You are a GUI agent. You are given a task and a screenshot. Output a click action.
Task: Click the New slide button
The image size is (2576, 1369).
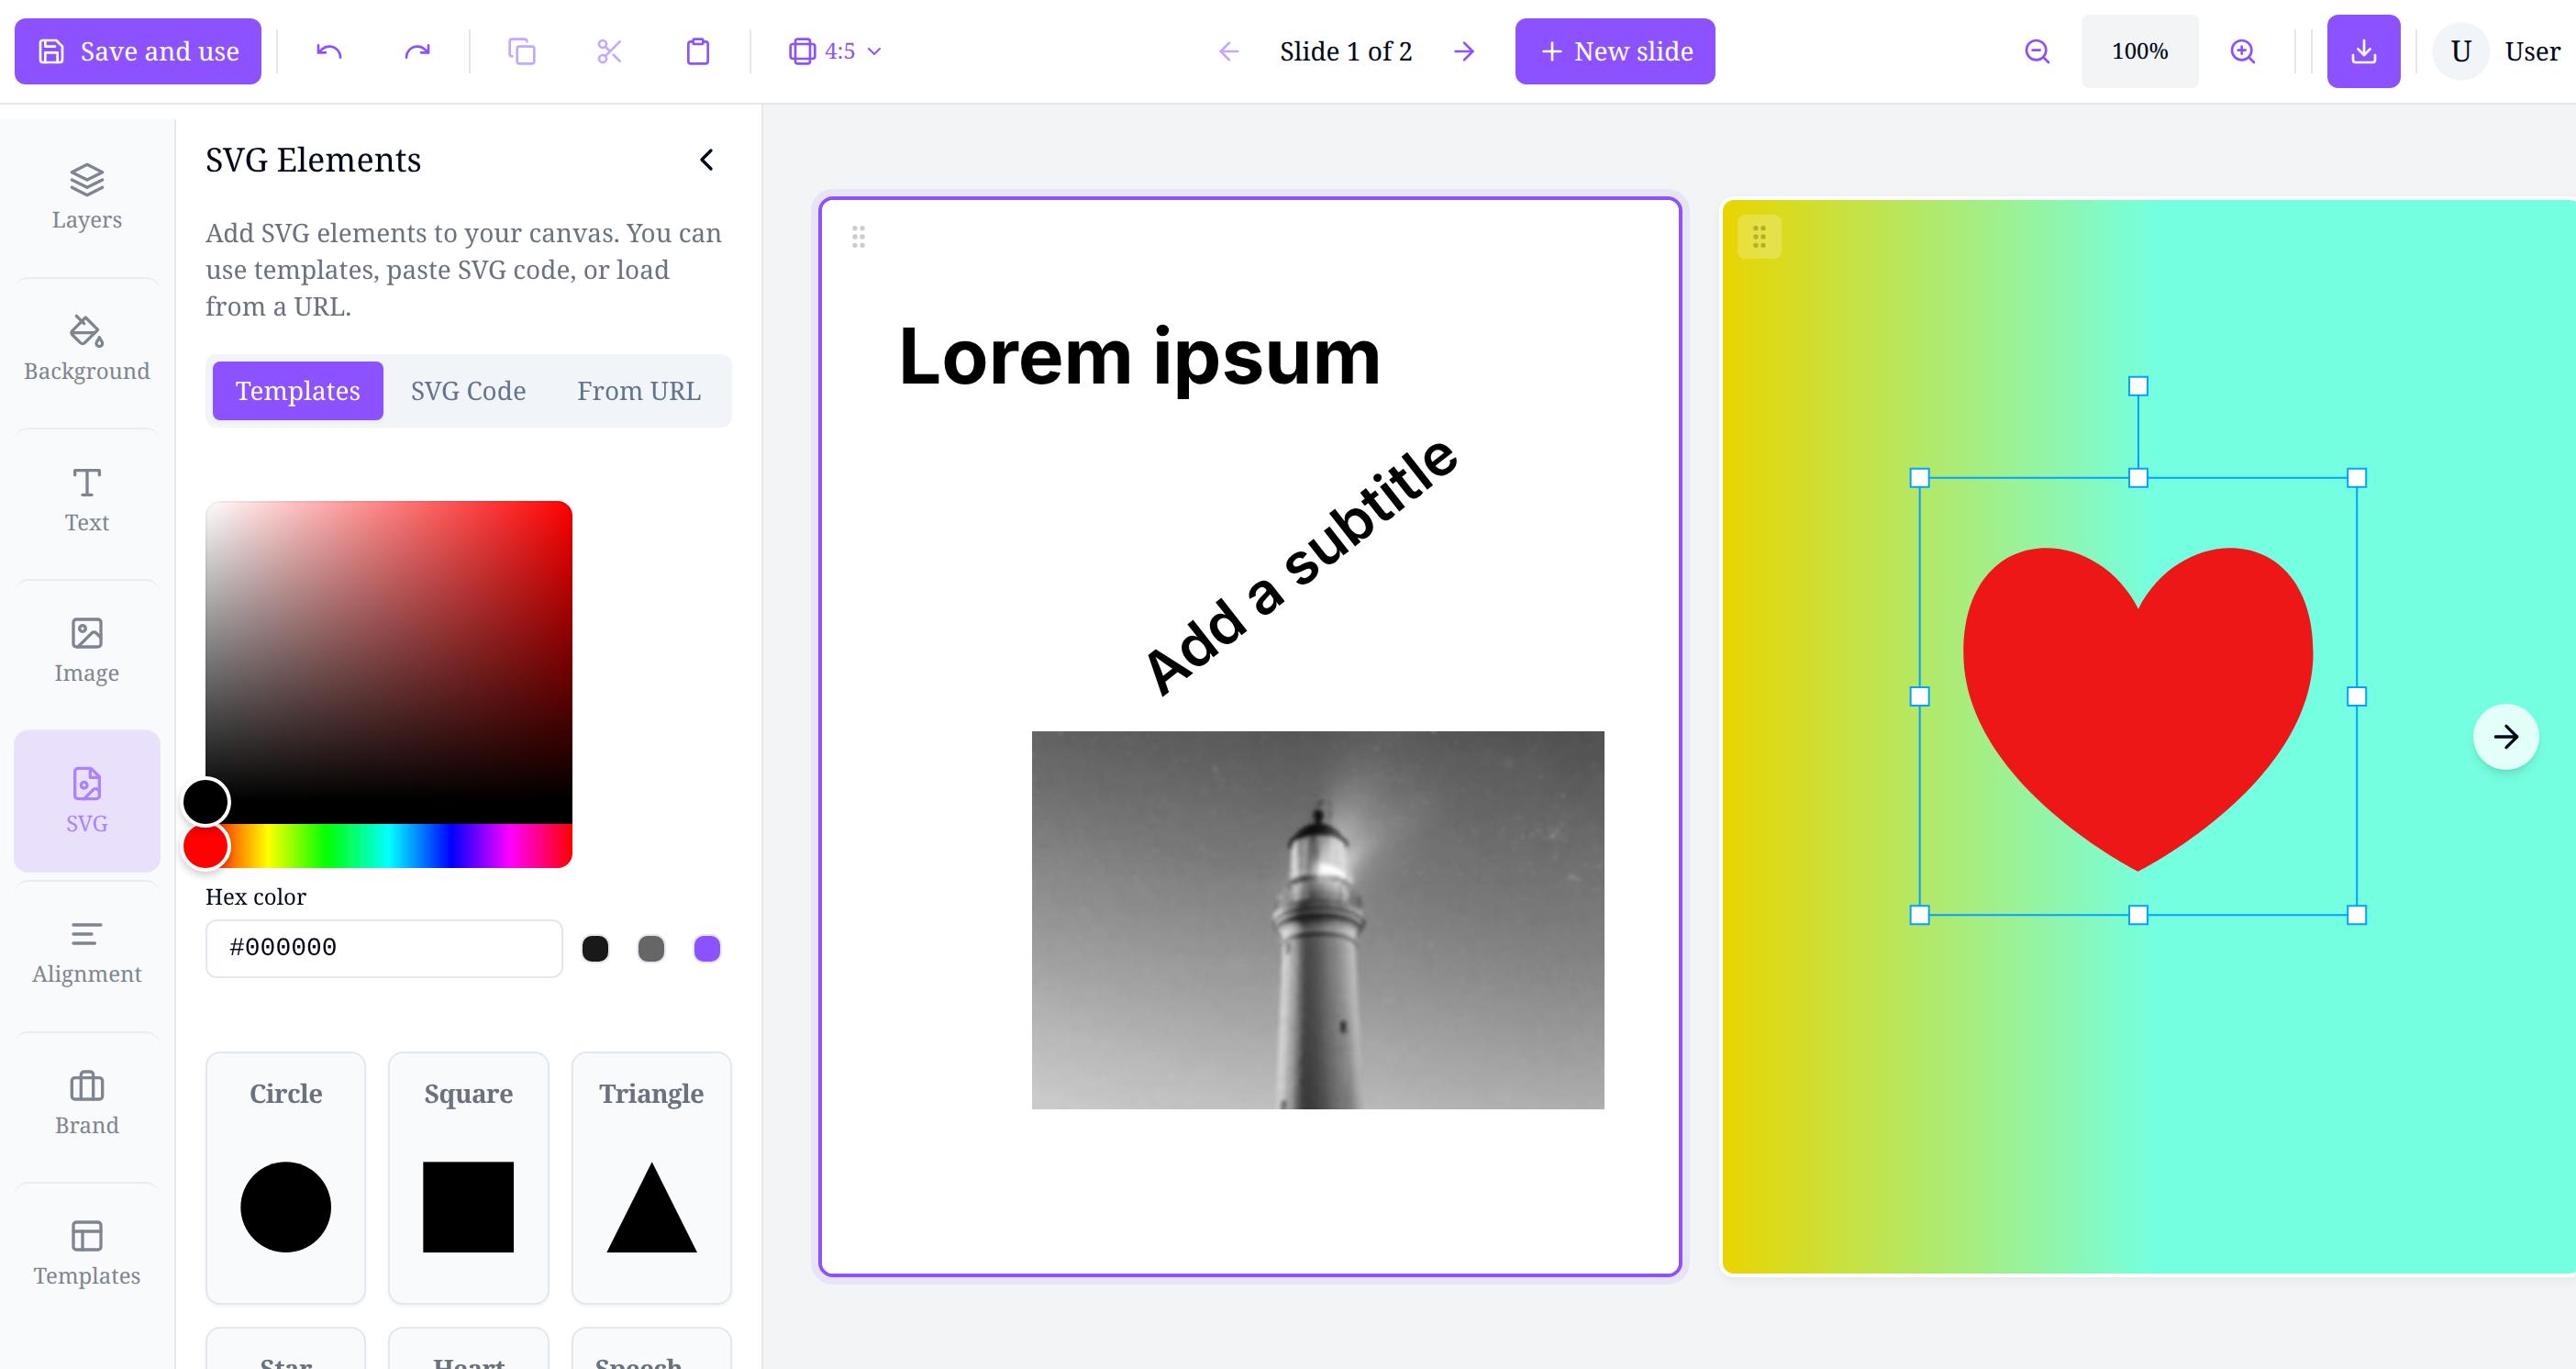pyautogui.click(x=1615, y=51)
